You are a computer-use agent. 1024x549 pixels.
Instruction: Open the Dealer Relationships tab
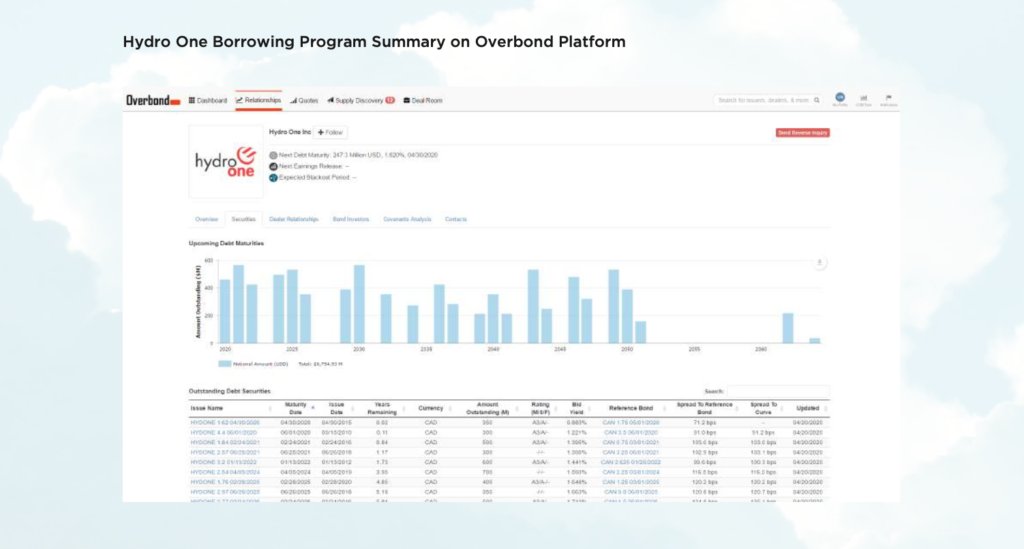point(294,219)
